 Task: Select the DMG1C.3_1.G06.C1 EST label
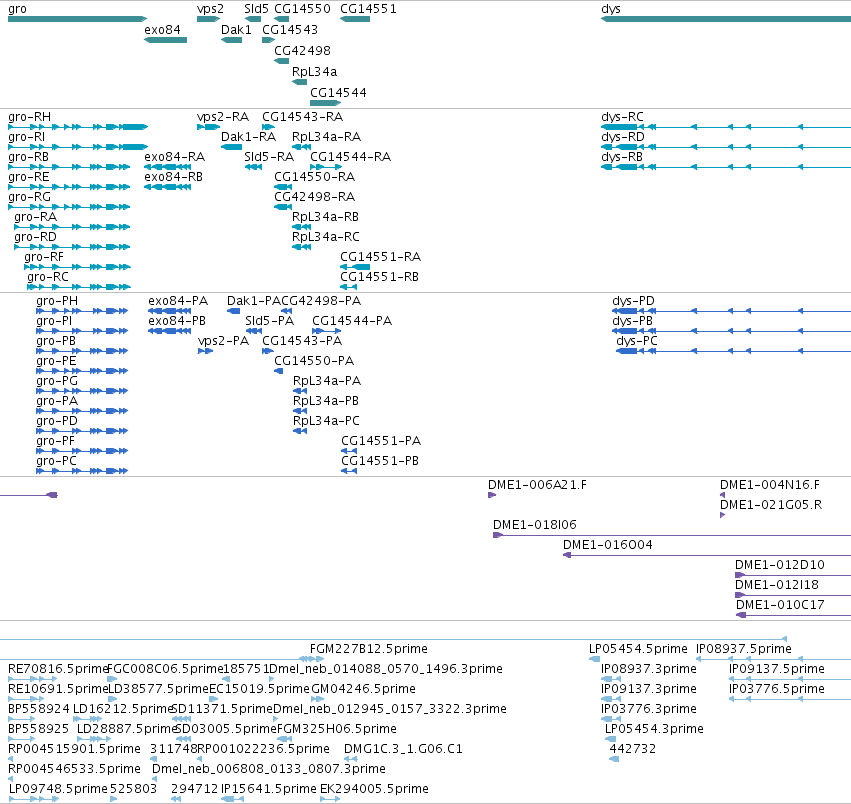click(403, 749)
